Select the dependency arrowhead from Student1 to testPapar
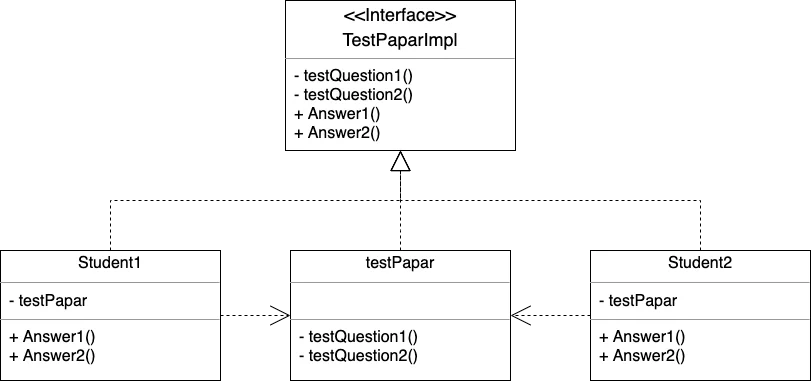 click(280, 315)
